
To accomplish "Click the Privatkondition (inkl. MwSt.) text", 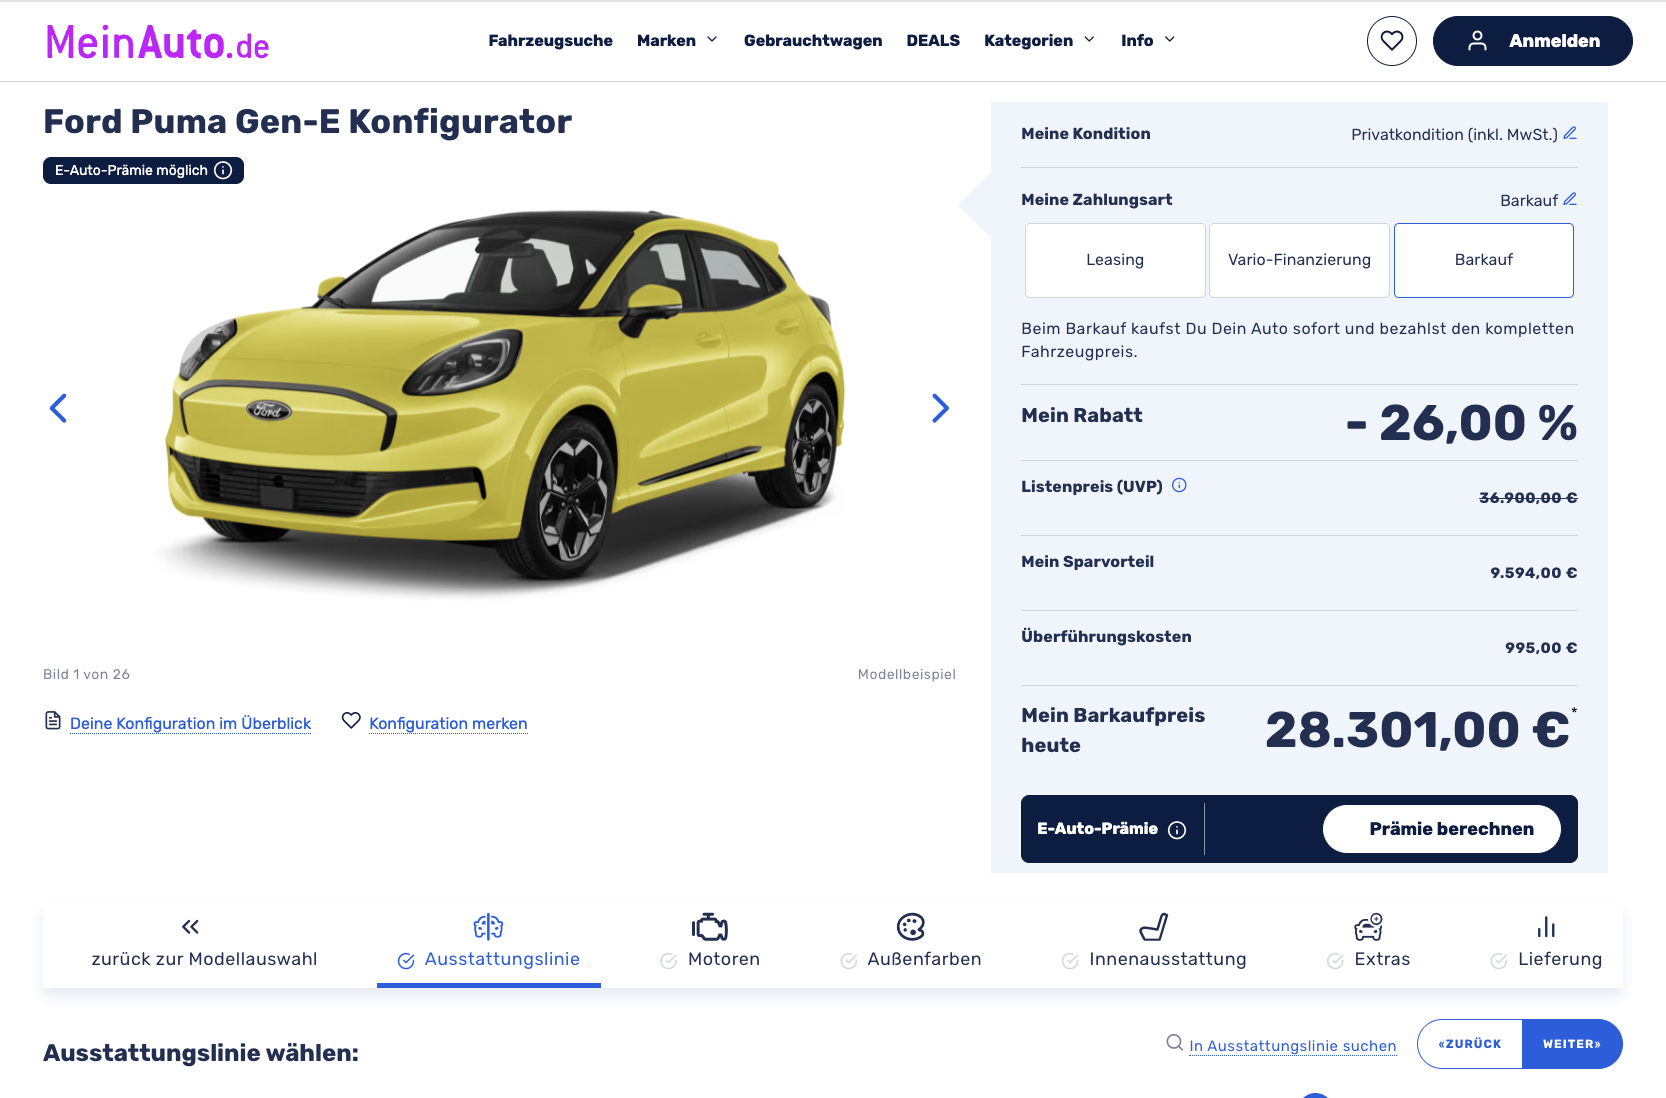I will pyautogui.click(x=1454, y=134).
